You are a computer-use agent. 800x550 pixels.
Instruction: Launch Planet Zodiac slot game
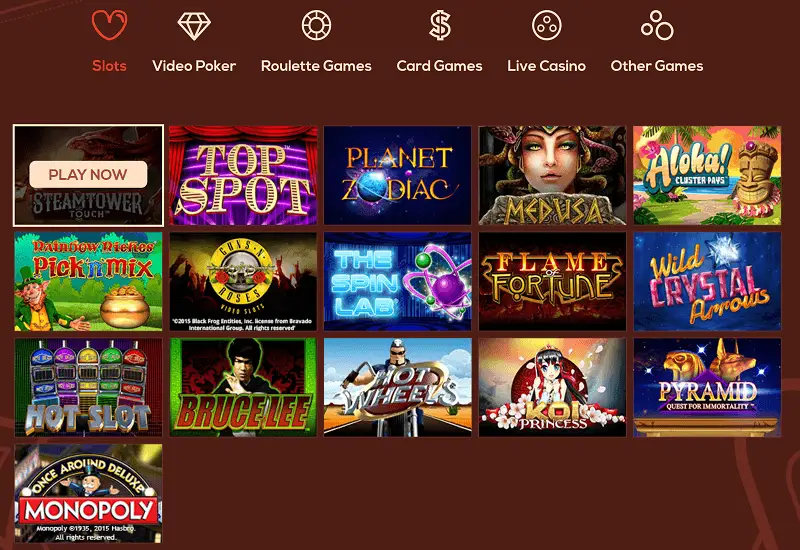tap(397, 176)
